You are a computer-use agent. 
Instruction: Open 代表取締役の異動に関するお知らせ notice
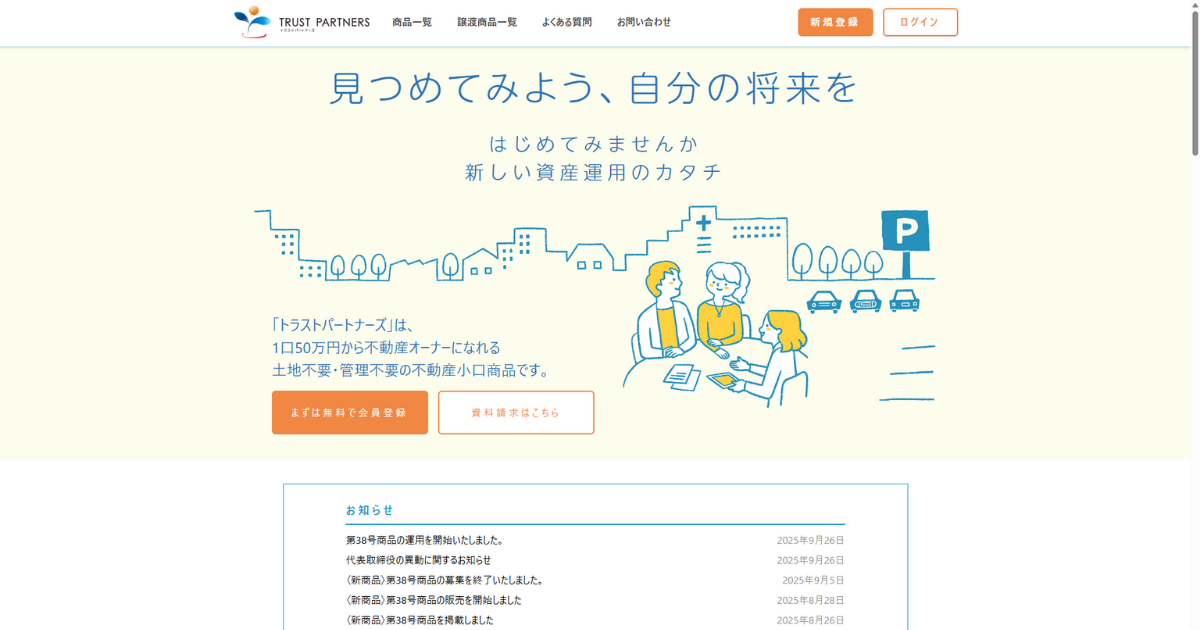tap(418, 560)
